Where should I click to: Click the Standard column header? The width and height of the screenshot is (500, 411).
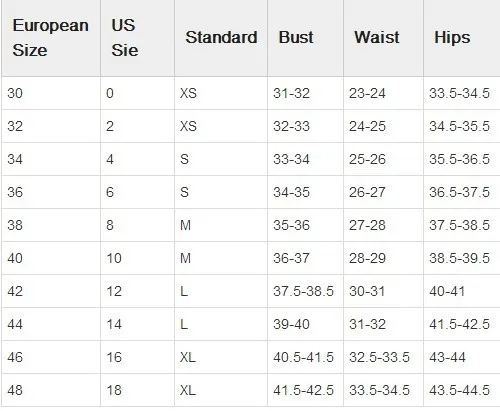[221, 38]
